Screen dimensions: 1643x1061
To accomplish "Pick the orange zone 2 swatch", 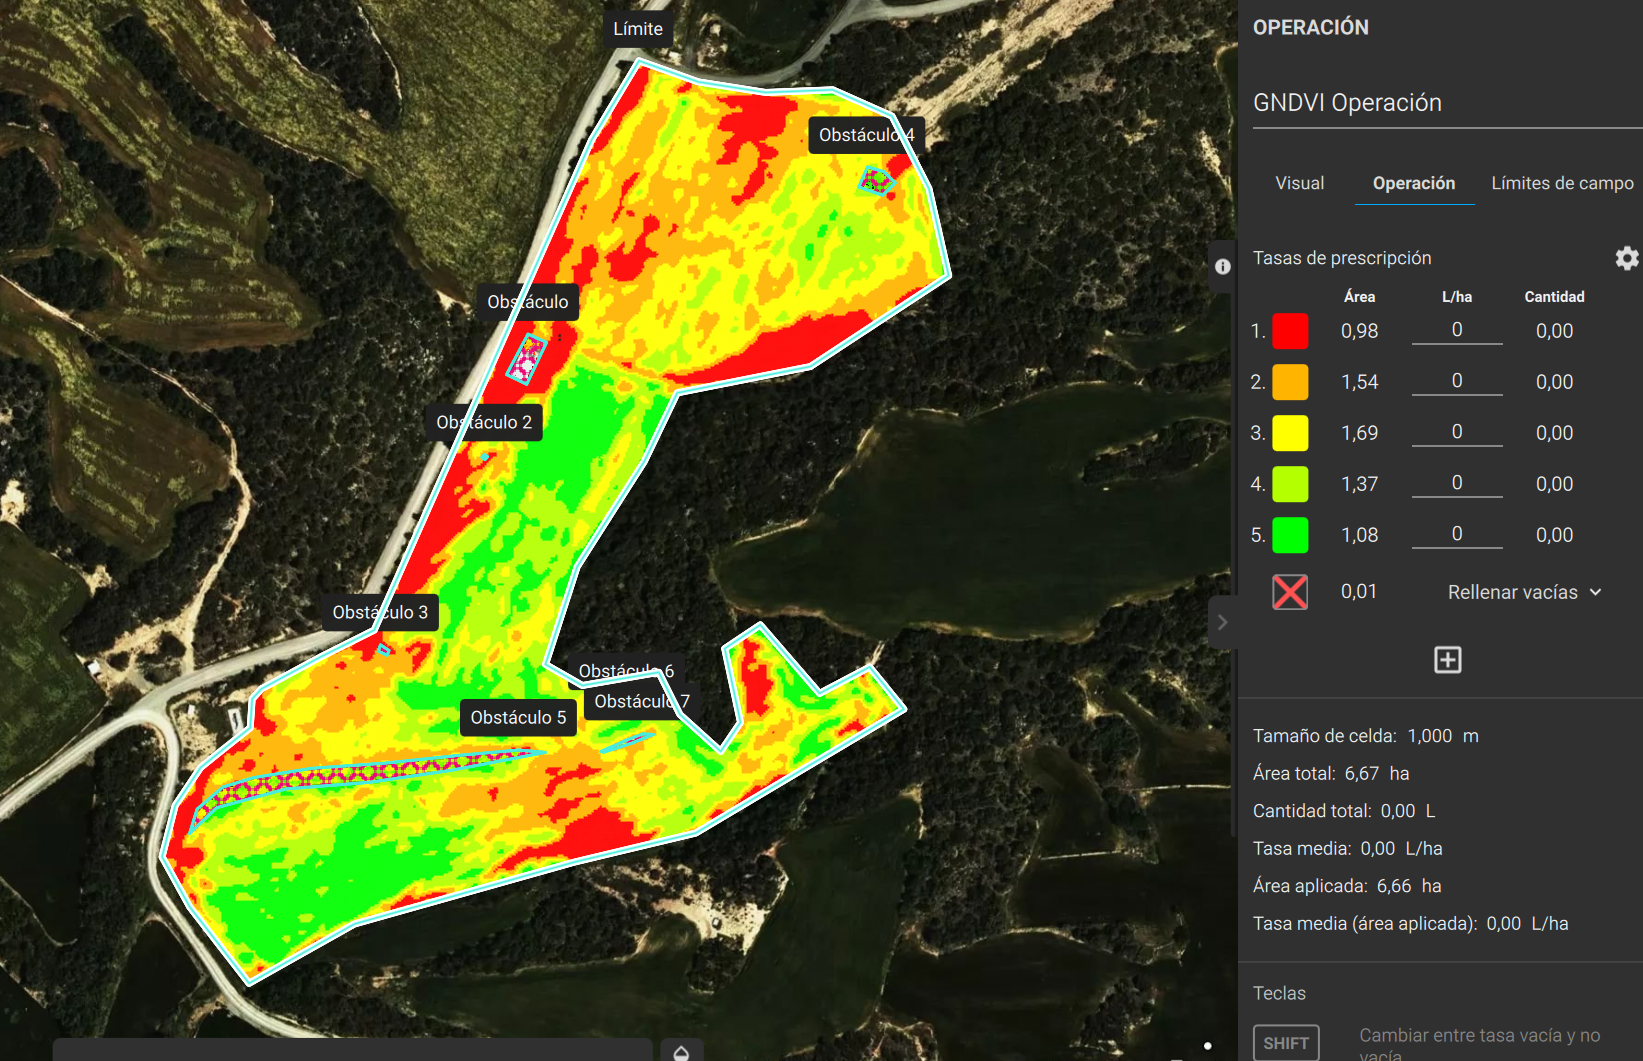I will pos(1289,382).
